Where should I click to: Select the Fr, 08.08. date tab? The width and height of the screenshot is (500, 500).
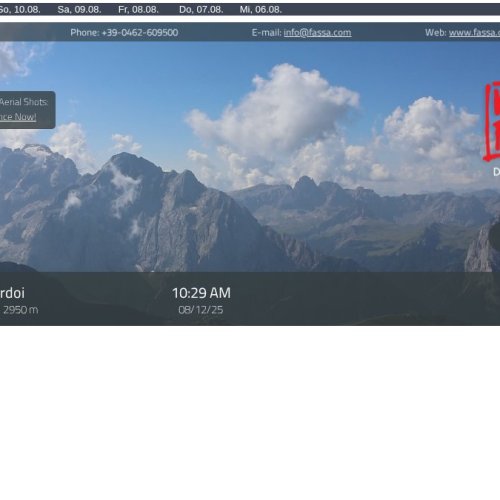pyautogui.click(x=138, y=10)
